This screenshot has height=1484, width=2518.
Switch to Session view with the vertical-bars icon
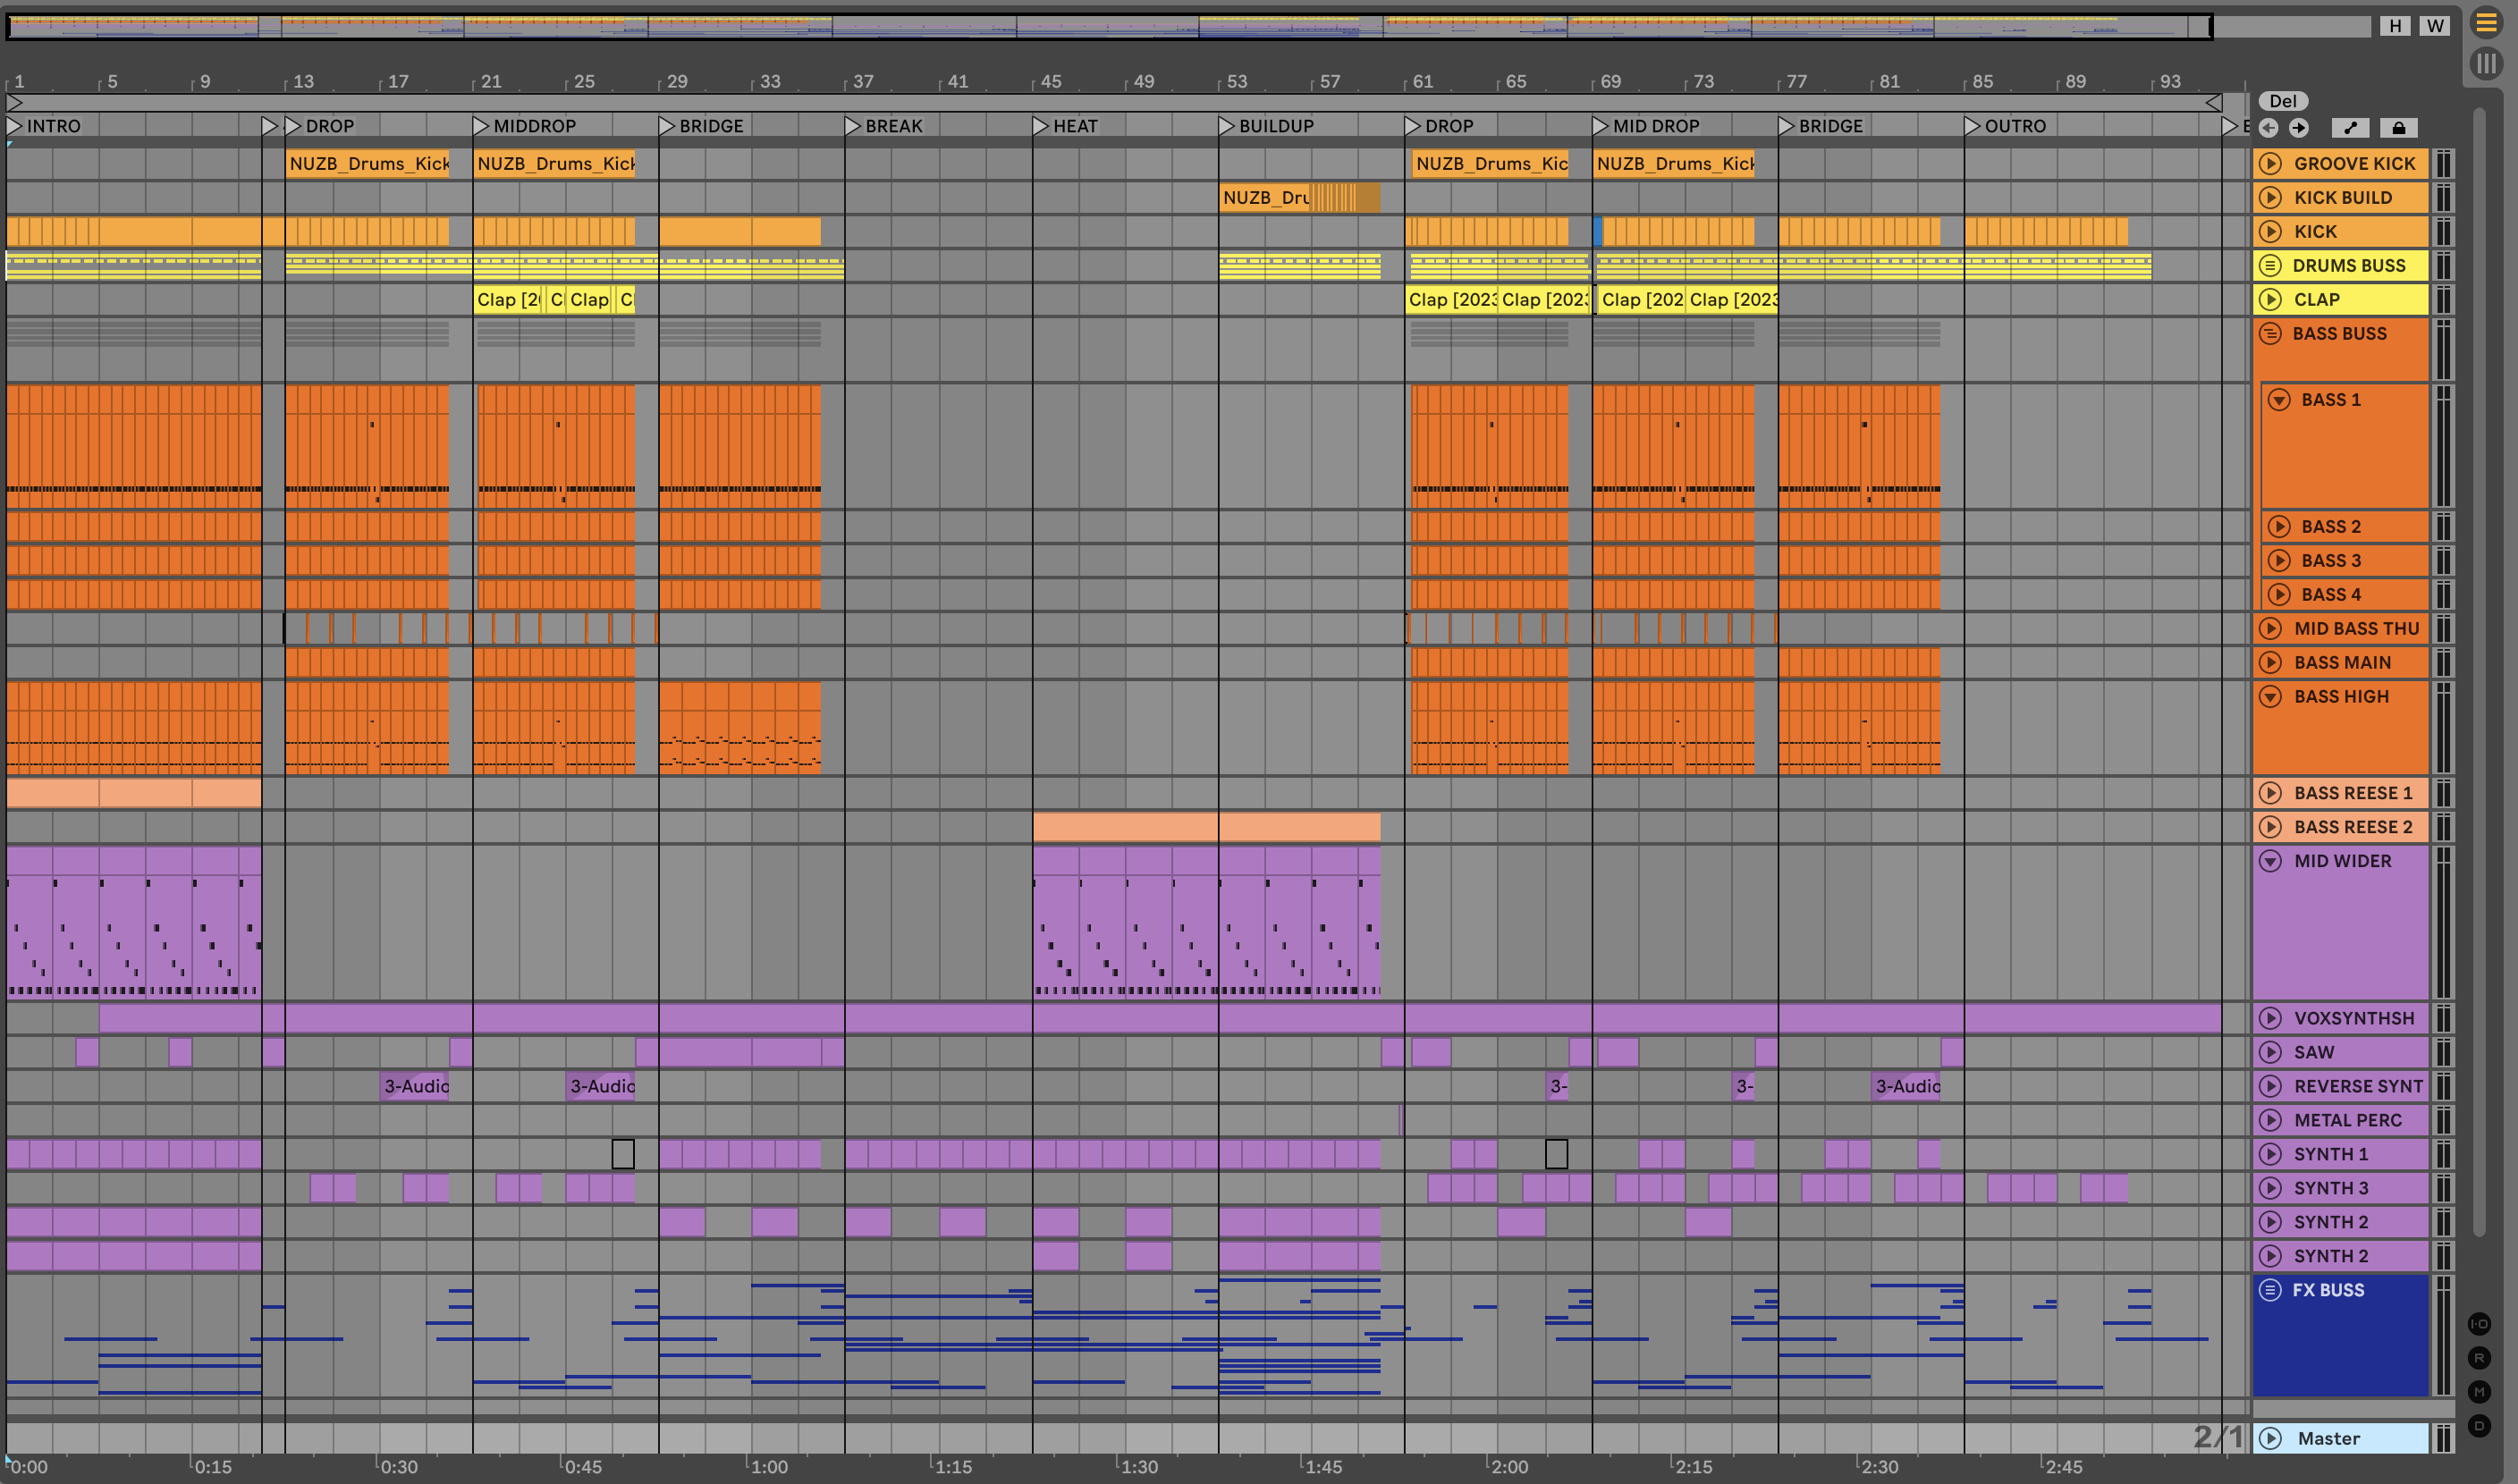[x=2486, y=64]
